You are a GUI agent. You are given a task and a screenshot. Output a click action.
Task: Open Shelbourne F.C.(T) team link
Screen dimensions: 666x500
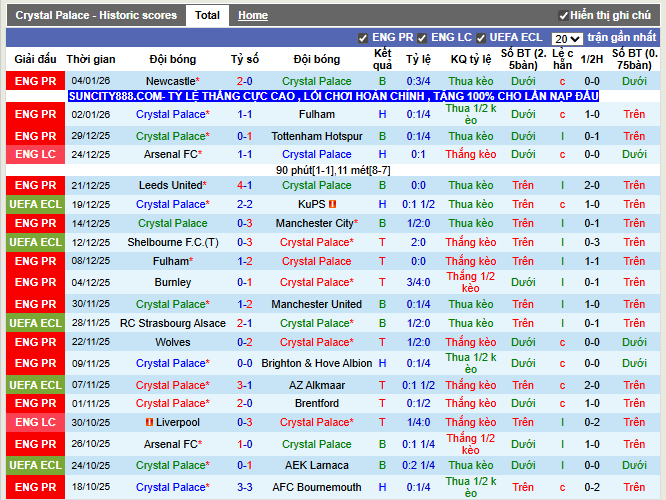point(173,243)
